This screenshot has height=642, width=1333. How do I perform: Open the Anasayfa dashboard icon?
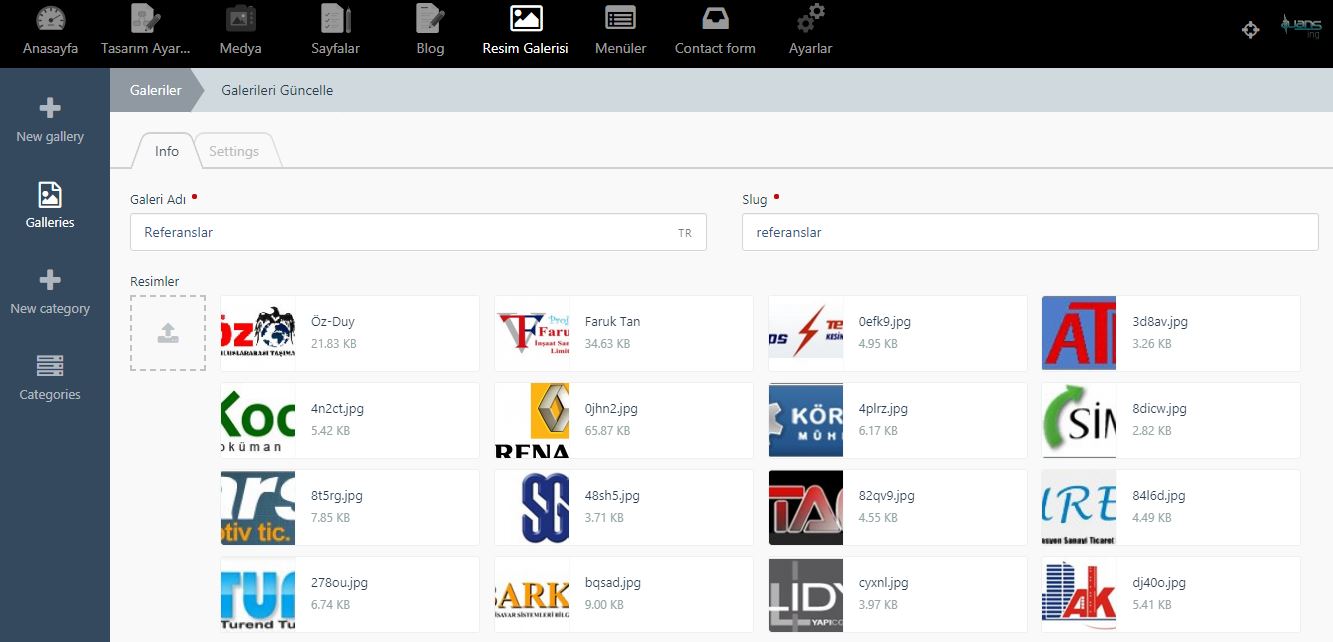click(x=50, y=19)
